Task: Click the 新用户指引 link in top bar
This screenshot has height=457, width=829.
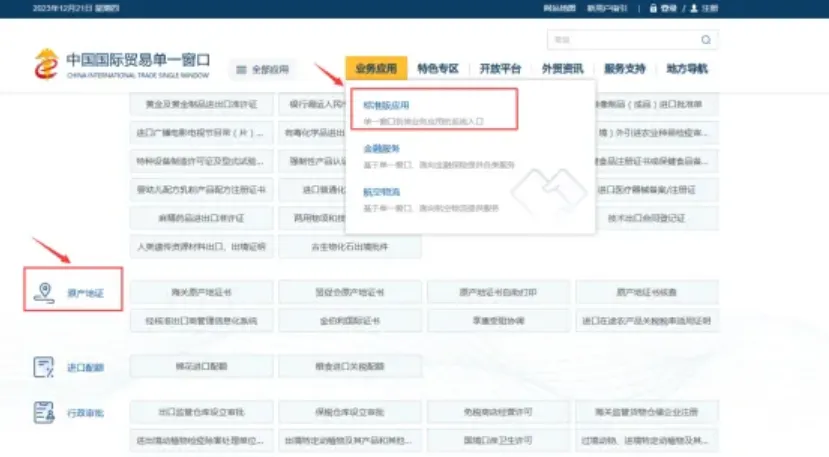Action: 607,8
